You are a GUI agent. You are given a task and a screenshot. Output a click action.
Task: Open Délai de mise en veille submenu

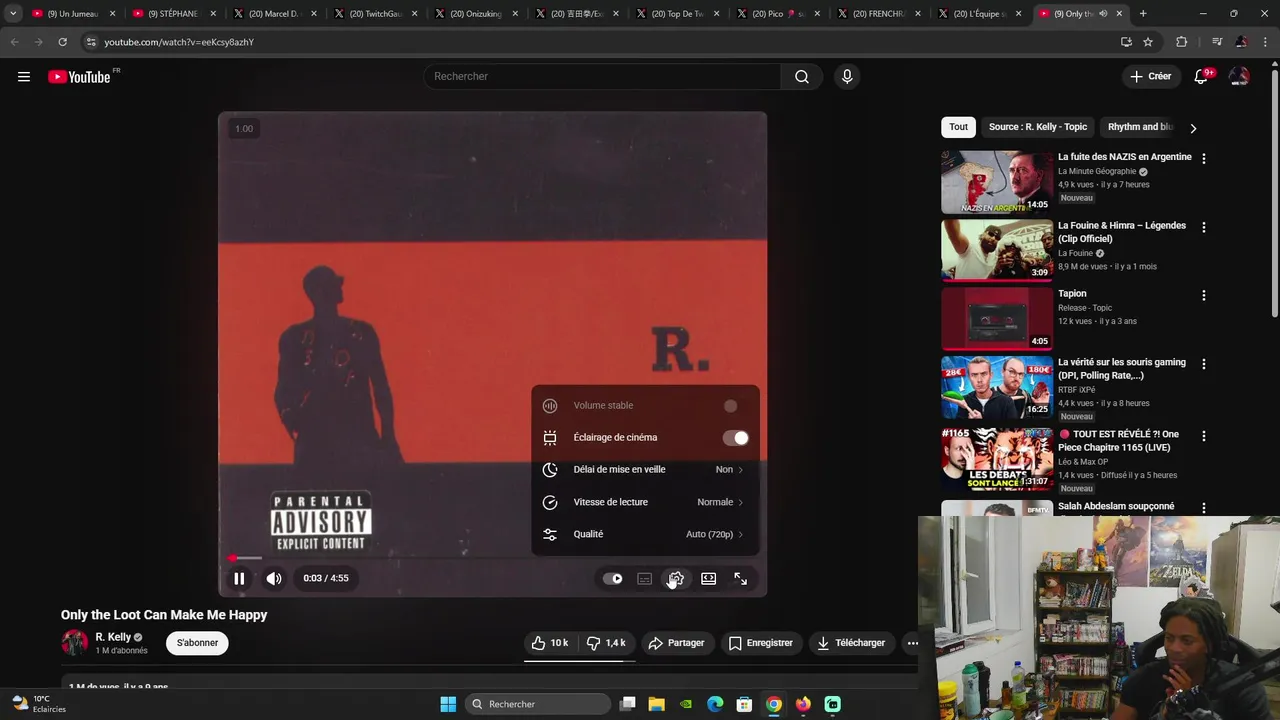click(645, 470)
